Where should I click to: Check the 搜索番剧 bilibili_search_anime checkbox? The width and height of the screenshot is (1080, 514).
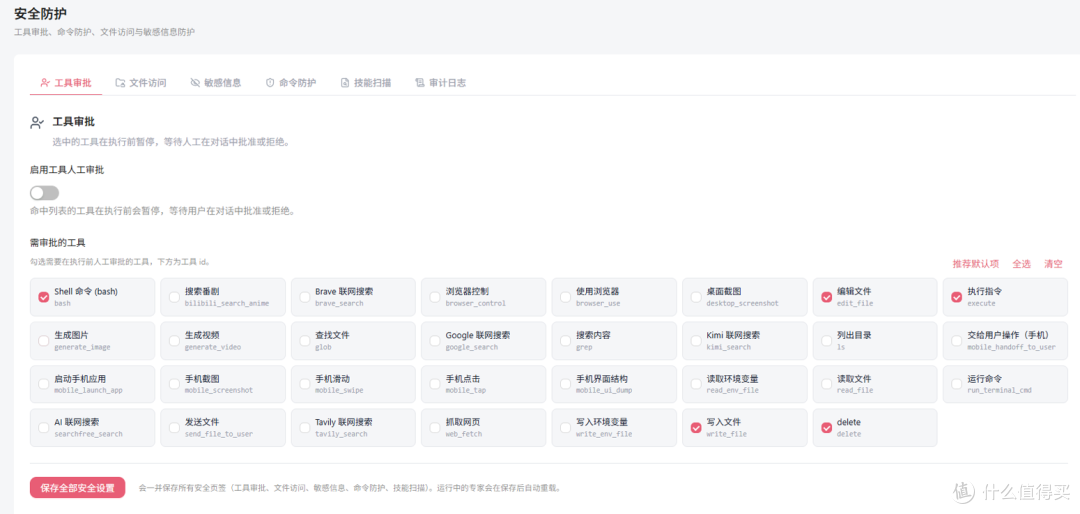coord(174,297)
